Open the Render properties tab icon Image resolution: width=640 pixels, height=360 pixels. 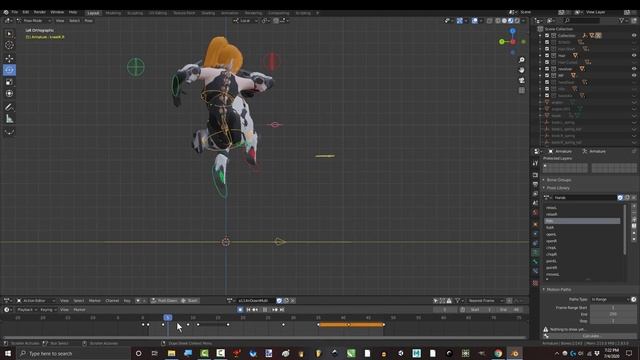(535, 175)
